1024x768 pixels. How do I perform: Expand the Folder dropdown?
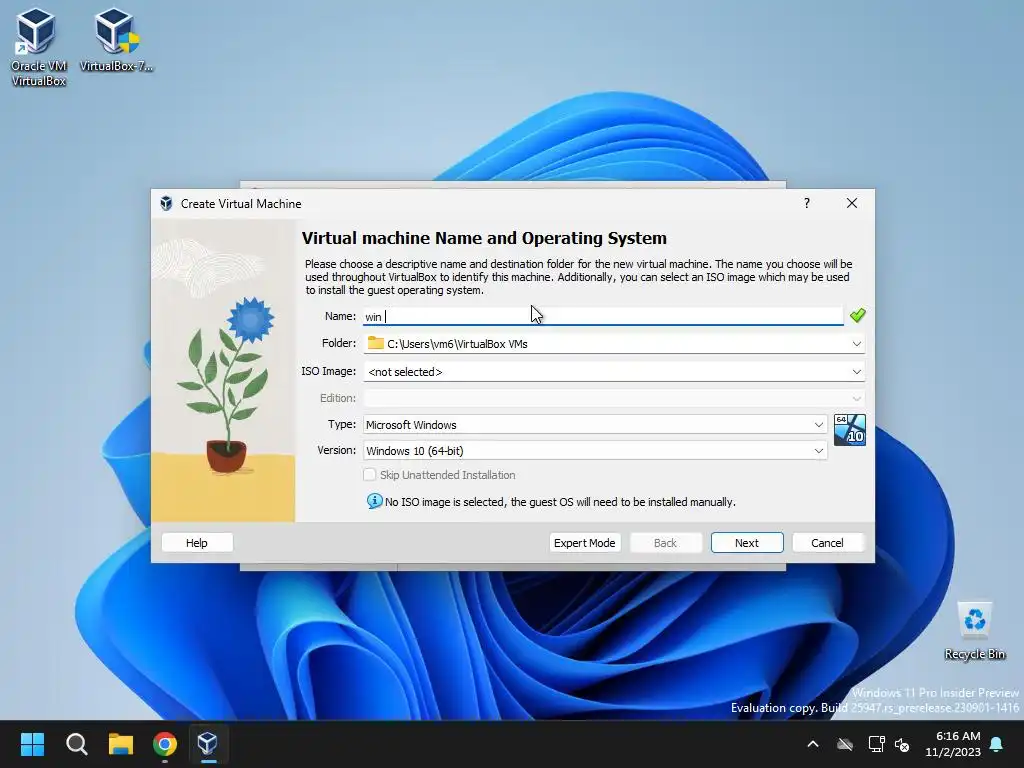click(x=856, y=344)
